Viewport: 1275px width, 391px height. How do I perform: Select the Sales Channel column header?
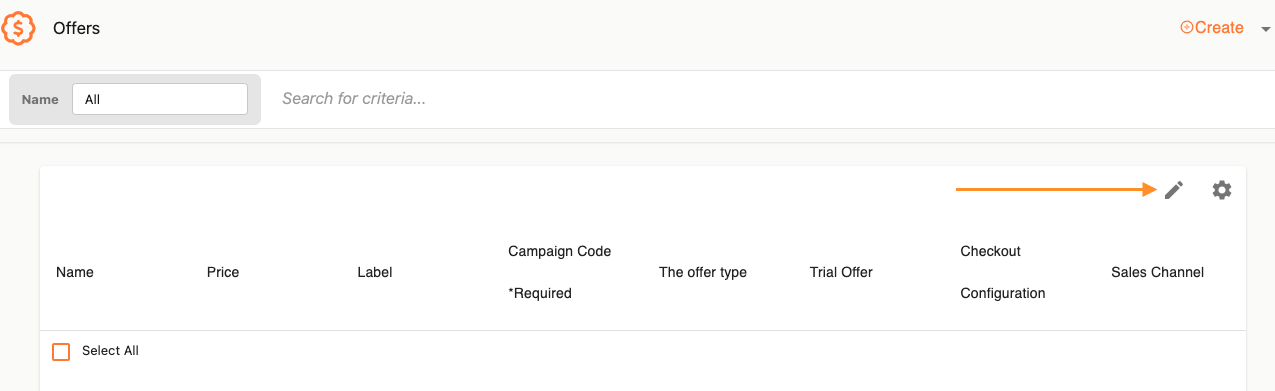point(1157,272)
